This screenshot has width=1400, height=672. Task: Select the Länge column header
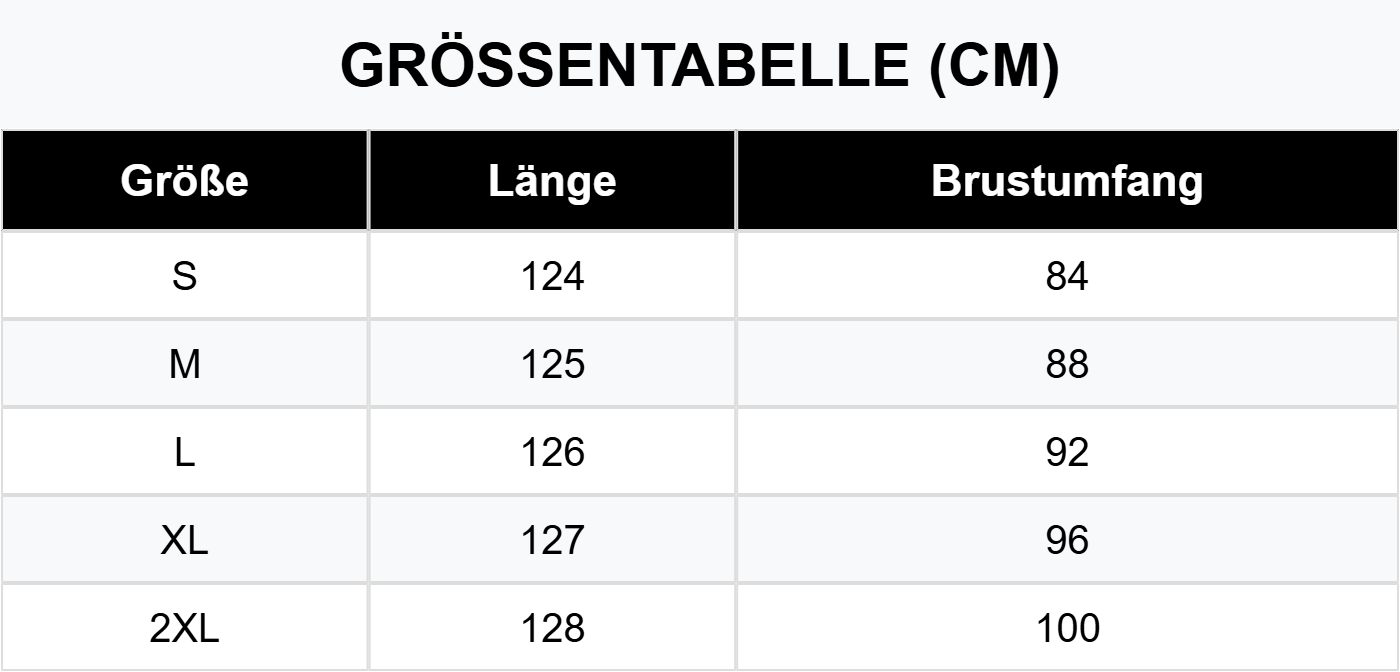tap(552, 181)
